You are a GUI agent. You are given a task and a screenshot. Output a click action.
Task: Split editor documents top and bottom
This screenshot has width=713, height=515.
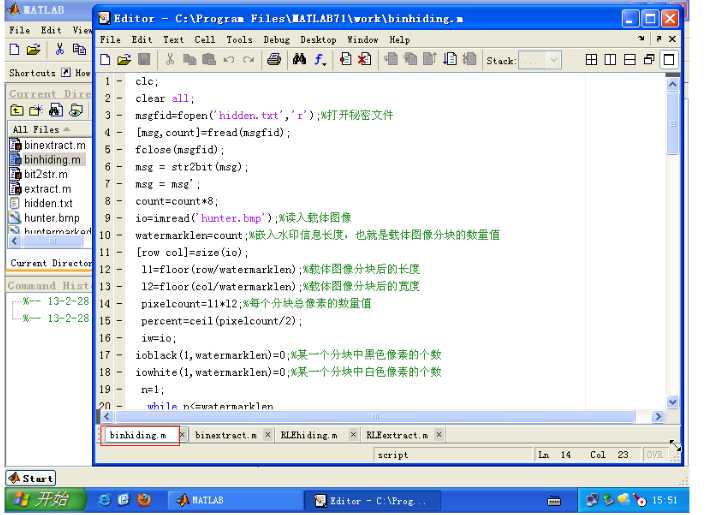pyautogui.click(x=630, y=60)
